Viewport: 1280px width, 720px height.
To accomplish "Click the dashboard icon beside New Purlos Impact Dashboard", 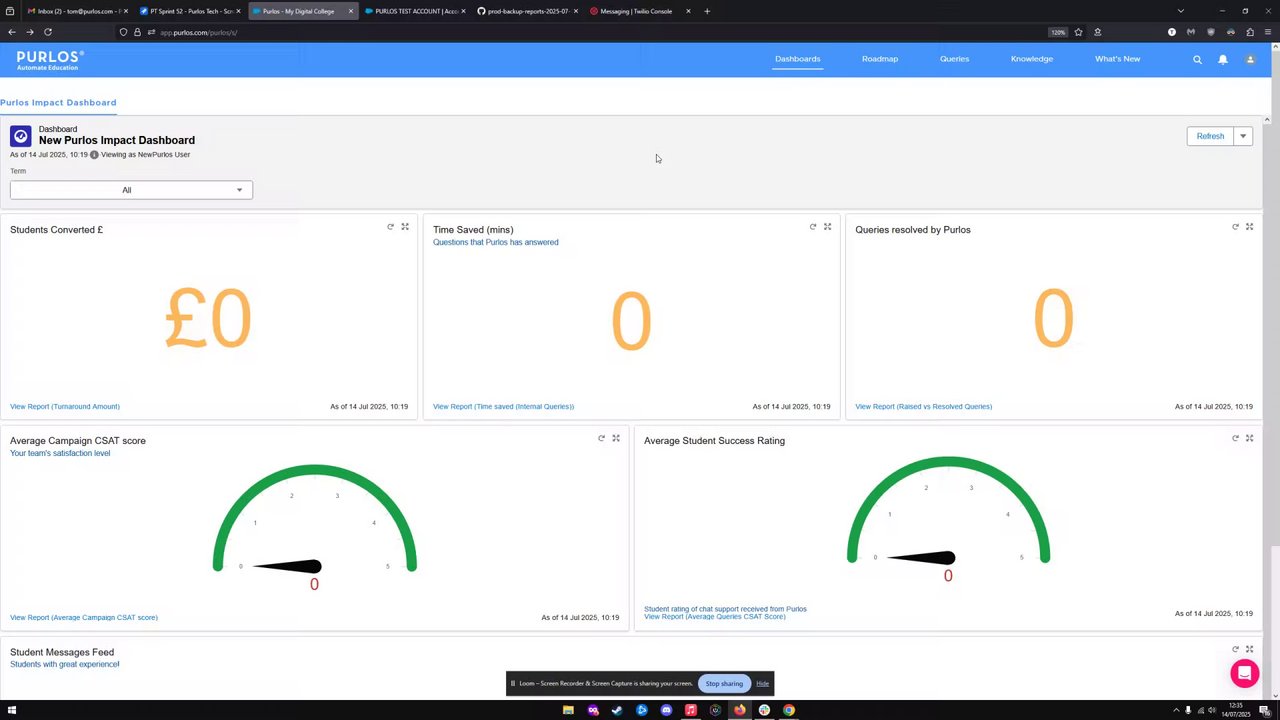I will click(21, 136).
